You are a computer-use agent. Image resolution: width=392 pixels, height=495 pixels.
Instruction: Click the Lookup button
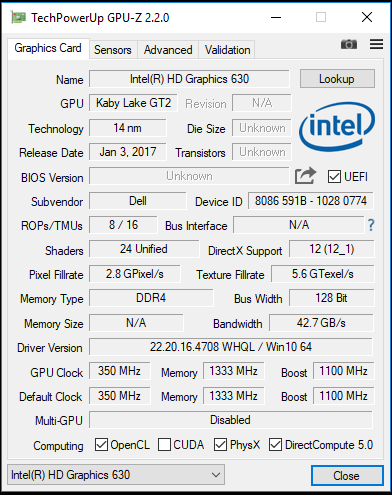337,79
